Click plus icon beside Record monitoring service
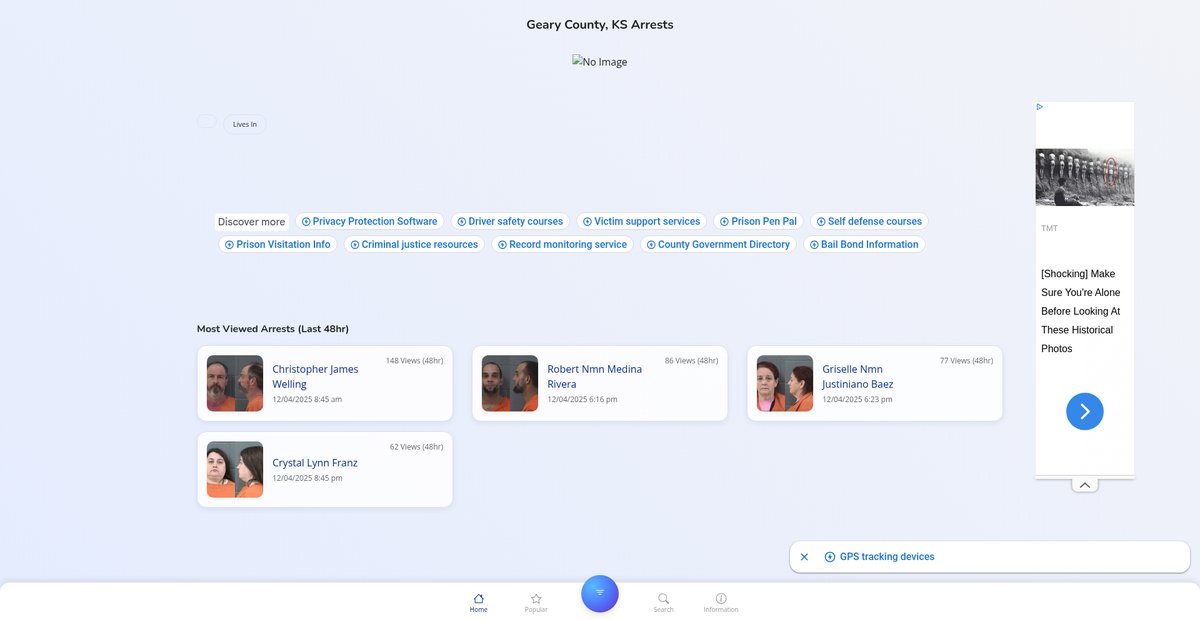Image resolution: width=1200 pixels, height=620 pixels. pyautogui.click(x=502, y=245)
